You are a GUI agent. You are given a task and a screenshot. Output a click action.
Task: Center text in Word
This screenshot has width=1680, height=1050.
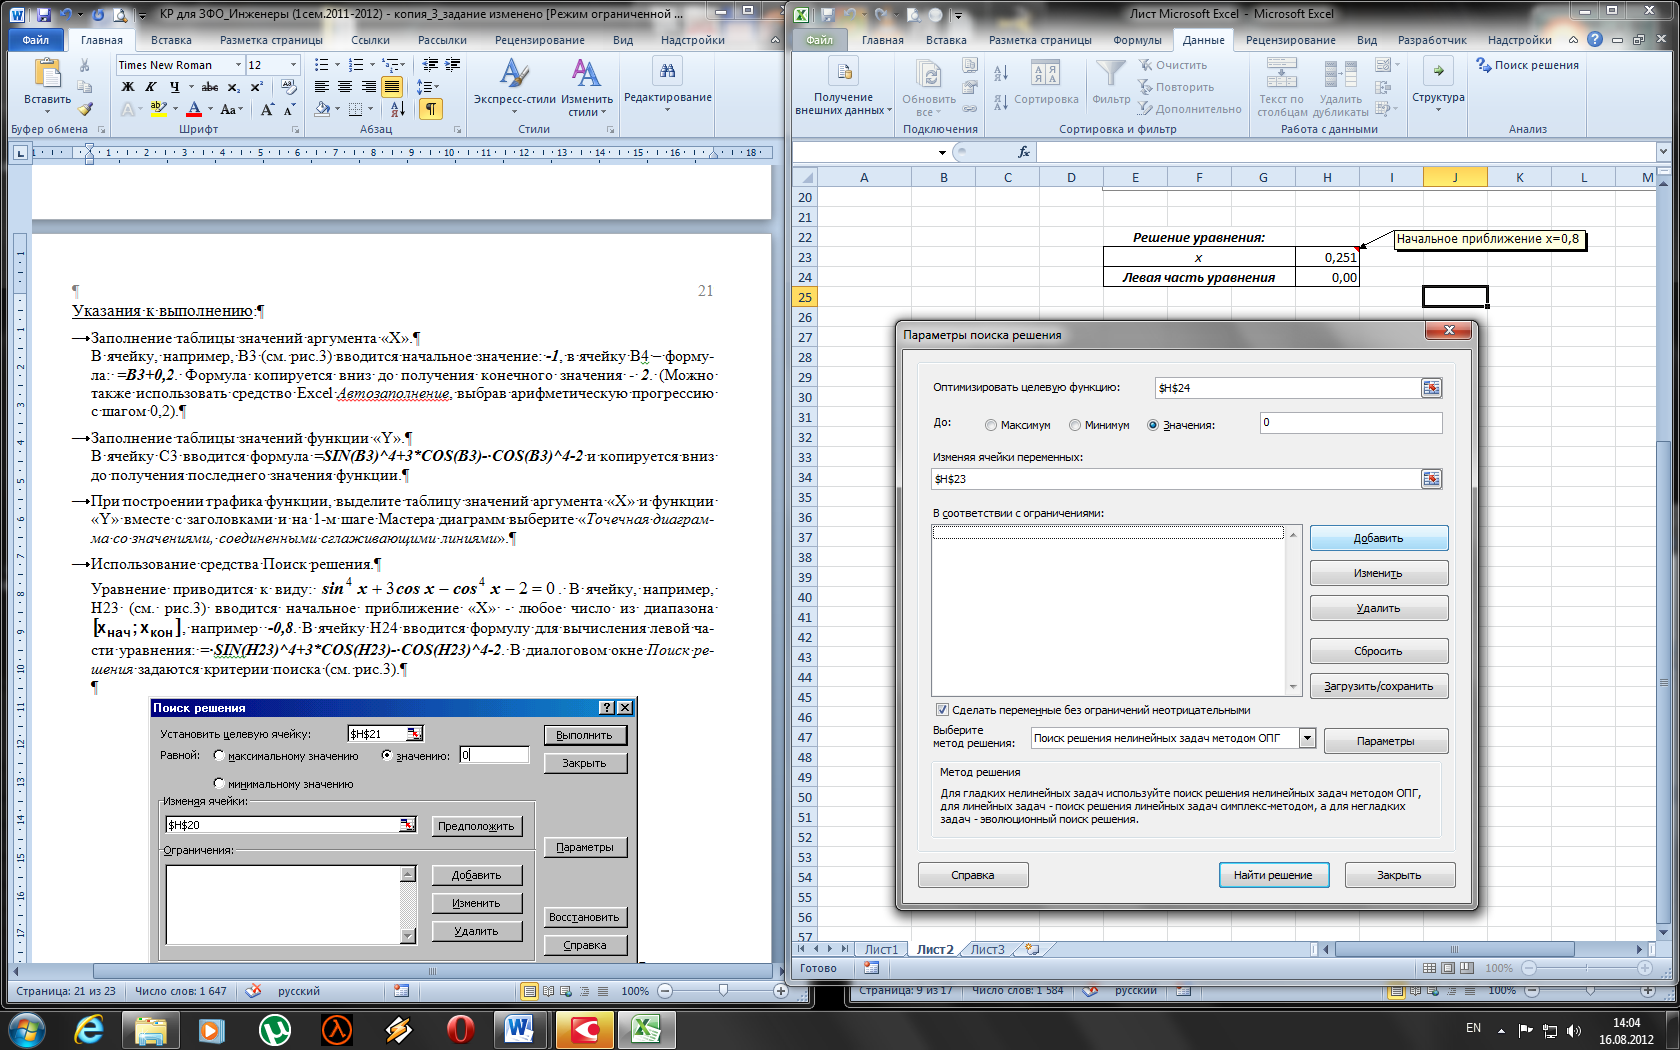pos(345,87)
